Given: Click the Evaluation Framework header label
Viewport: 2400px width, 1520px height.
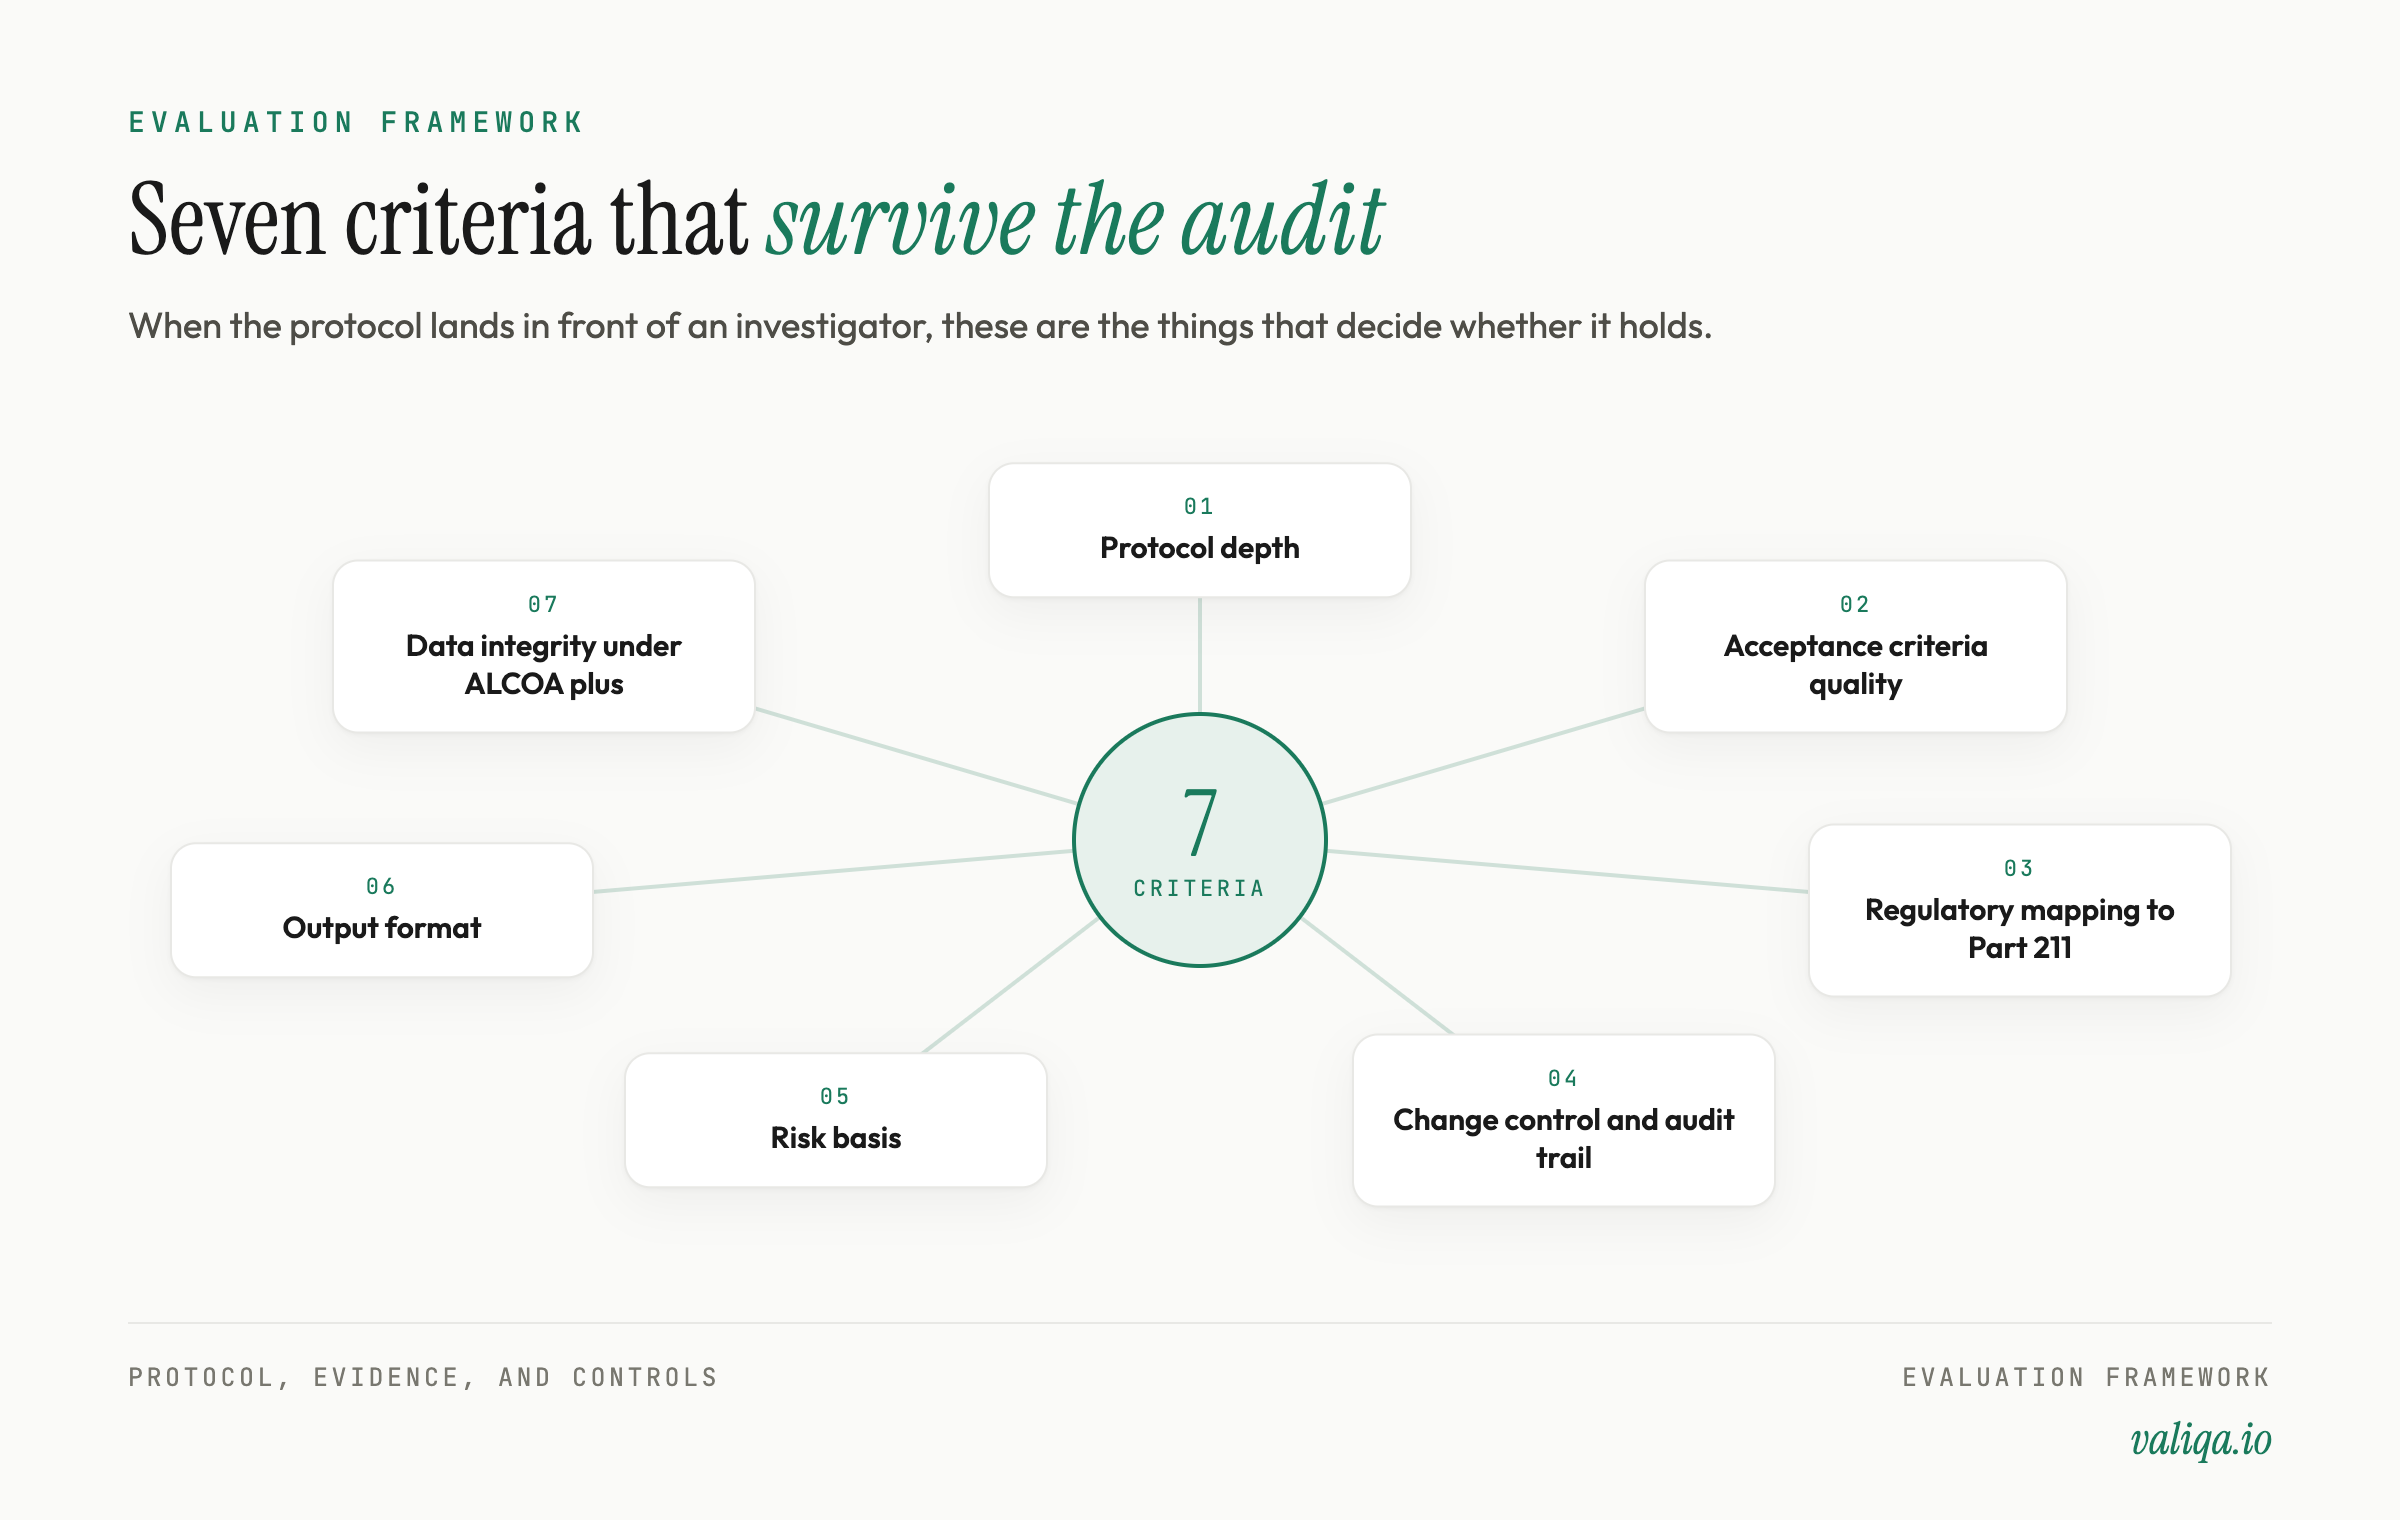Looking at the screenshot, I should pos(356,122).
